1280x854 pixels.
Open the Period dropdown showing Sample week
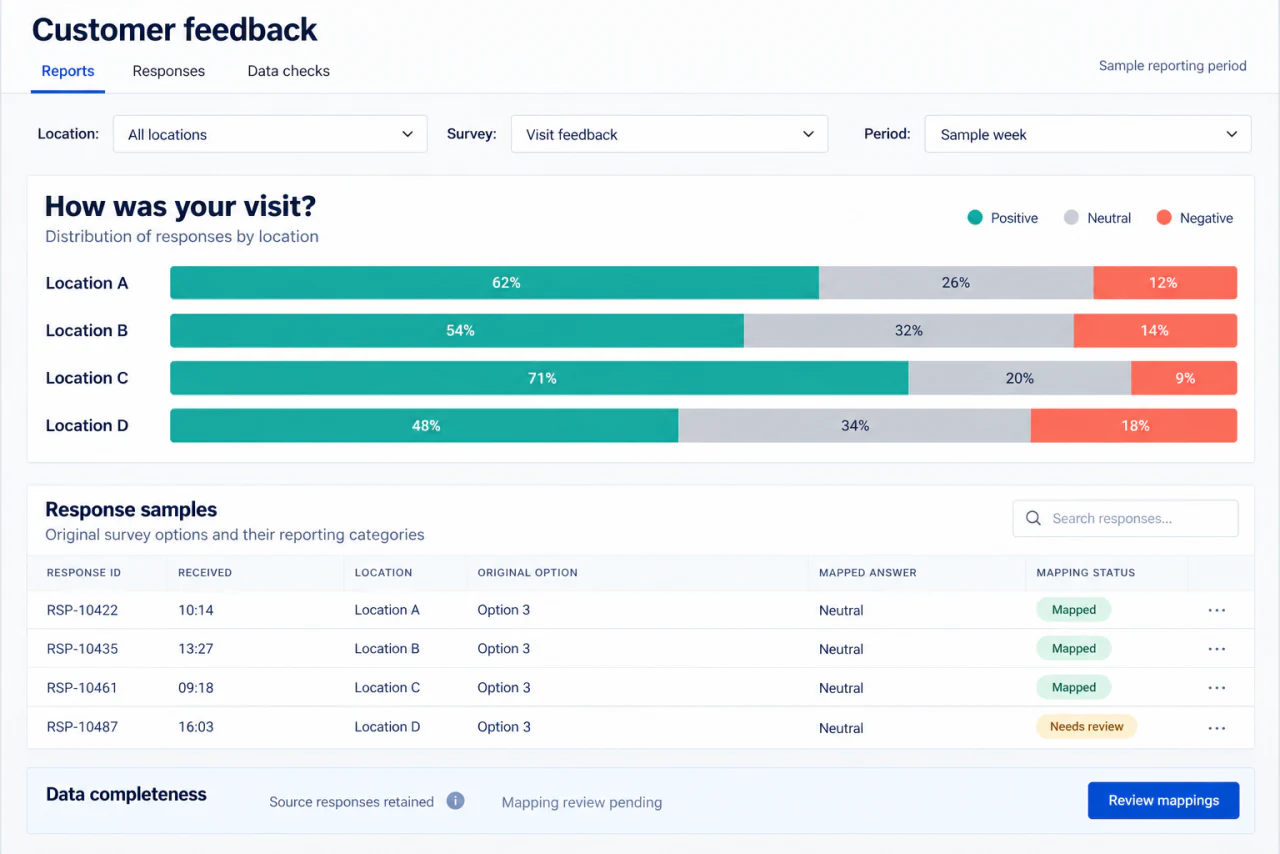pyautogui.click(x=1088, y=134)
